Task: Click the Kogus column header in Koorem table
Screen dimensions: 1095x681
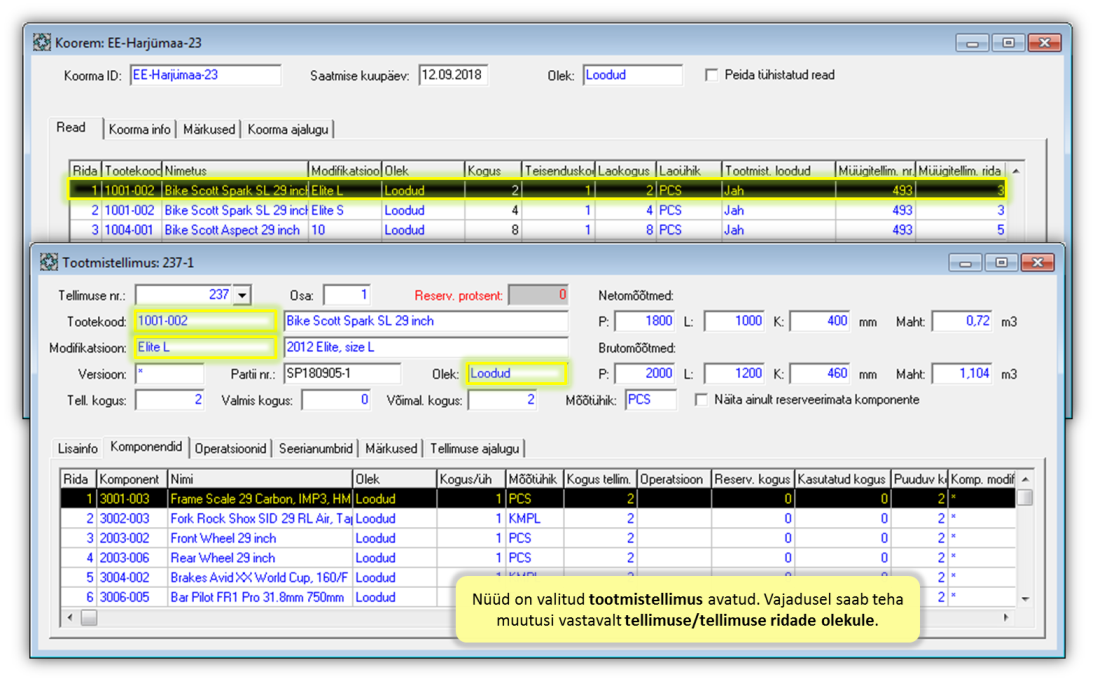Action: point(493,170)
